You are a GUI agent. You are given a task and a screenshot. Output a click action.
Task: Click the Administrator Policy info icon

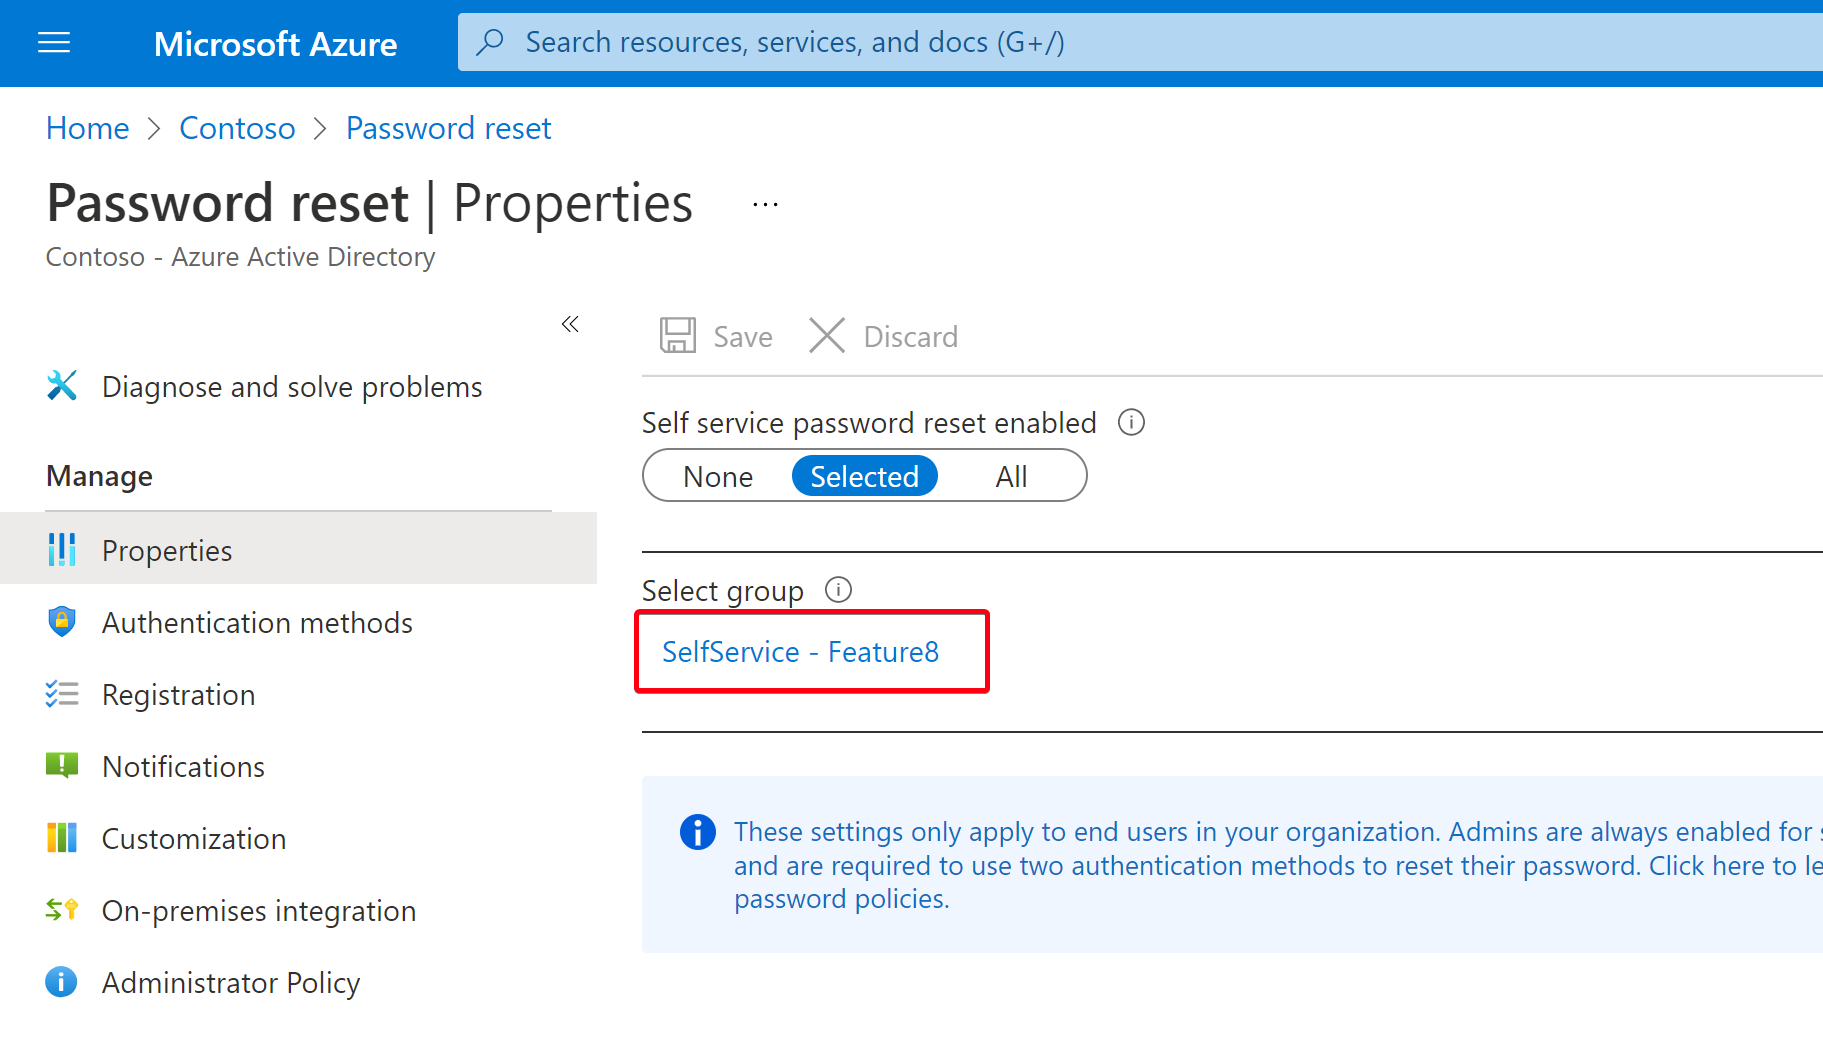tap(61, 982)
